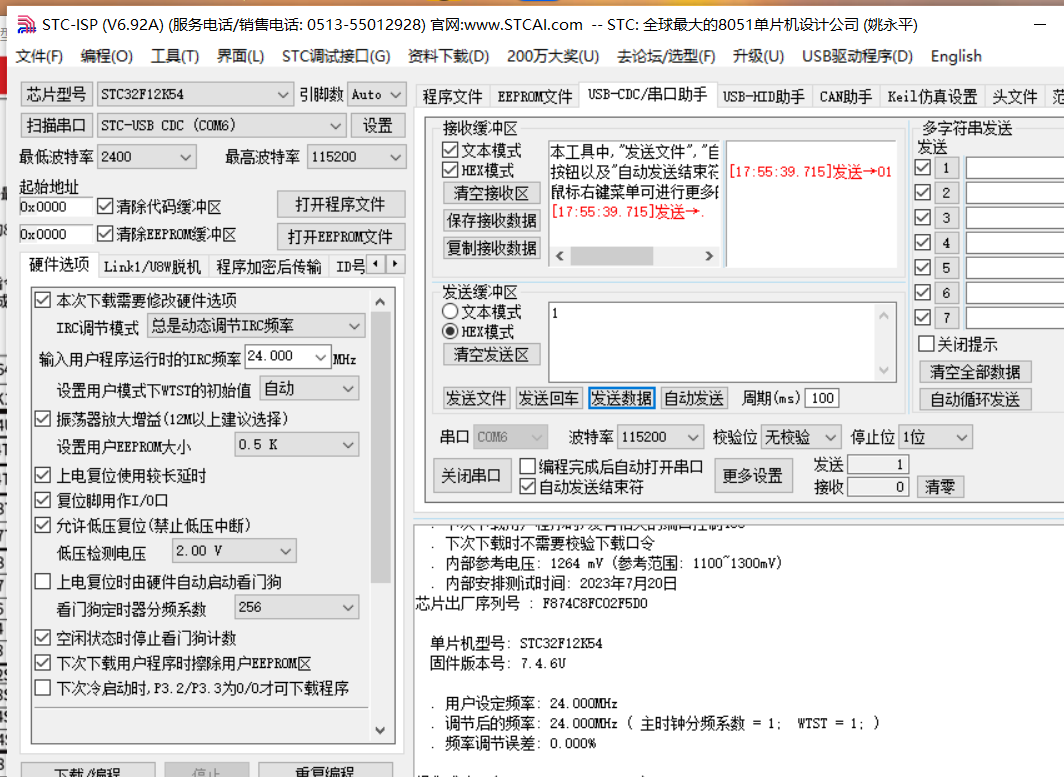Switch to Link1/U8W脱机 tab
The width and height of the screenshot is (1064, 777).
coord(152,267)
